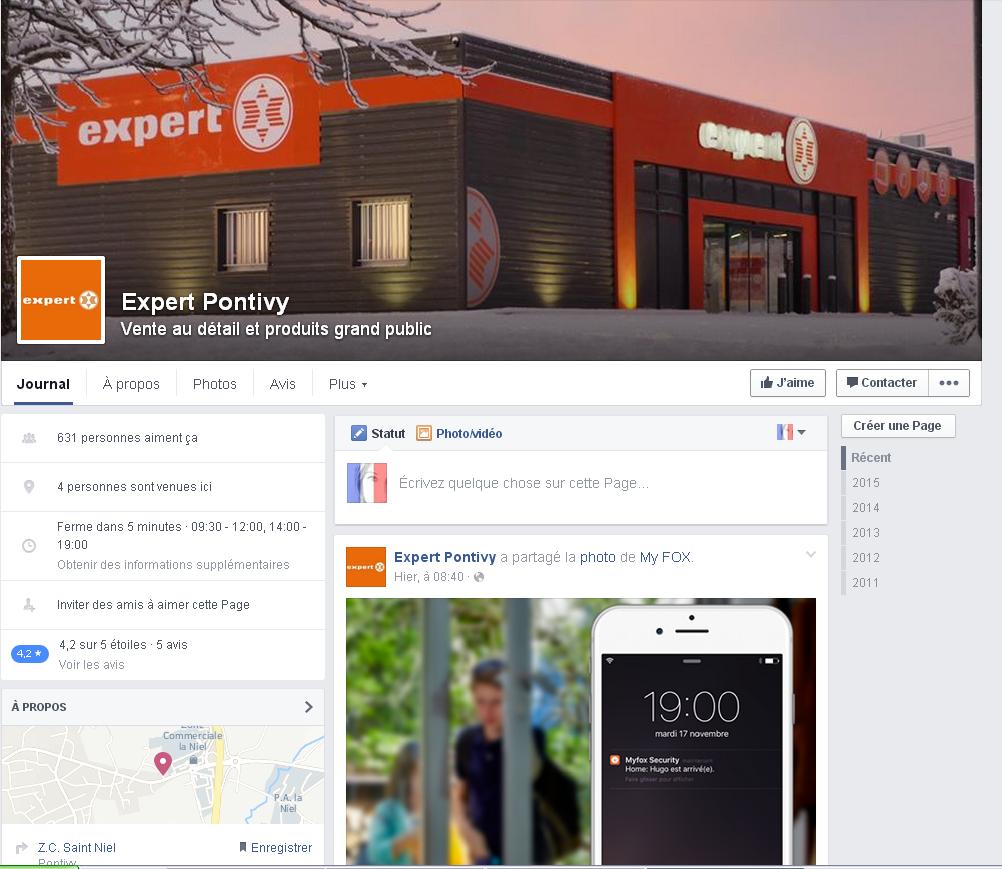Open the Avis tab
This screenshot has width=1002, height=869.
[282, 384]
